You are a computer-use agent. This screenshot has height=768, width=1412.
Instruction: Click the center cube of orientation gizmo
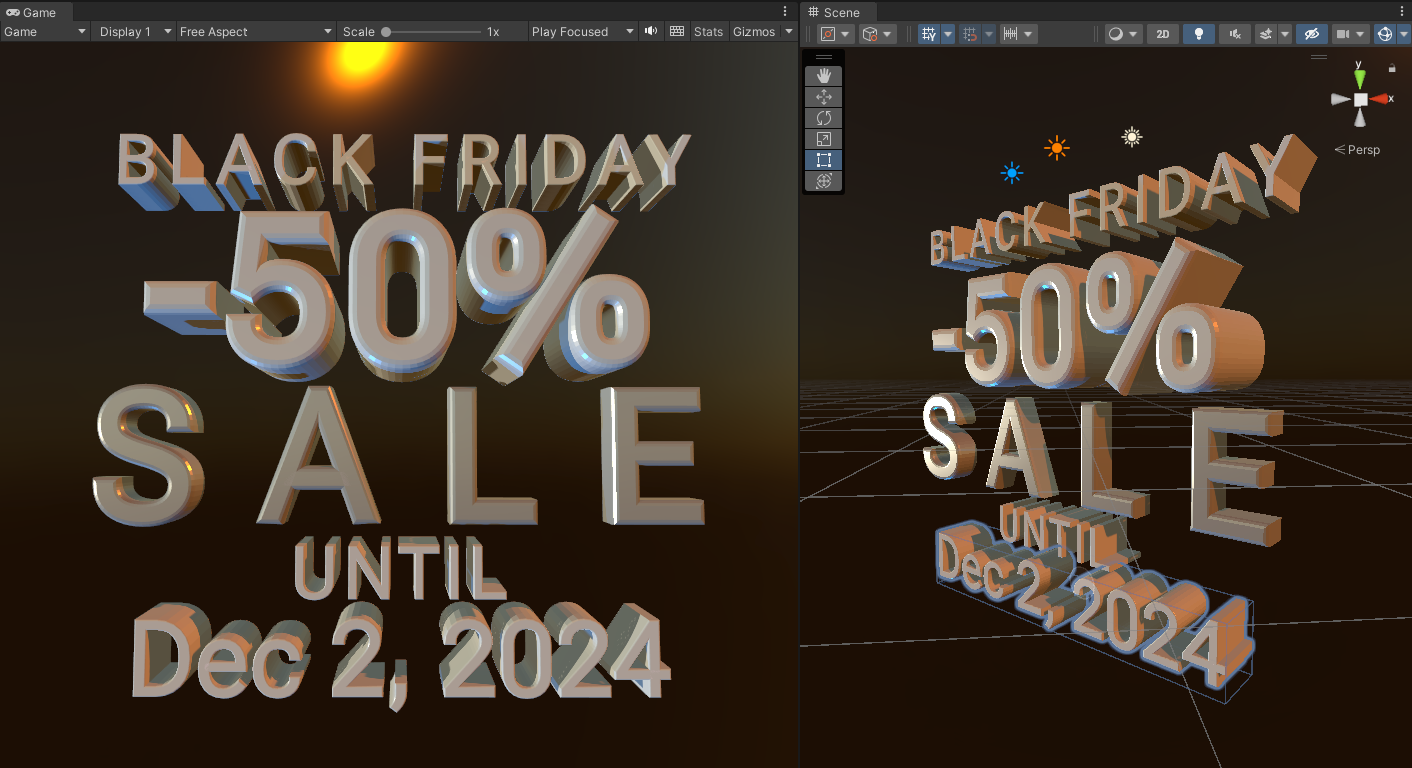[x=1360, y=99]
